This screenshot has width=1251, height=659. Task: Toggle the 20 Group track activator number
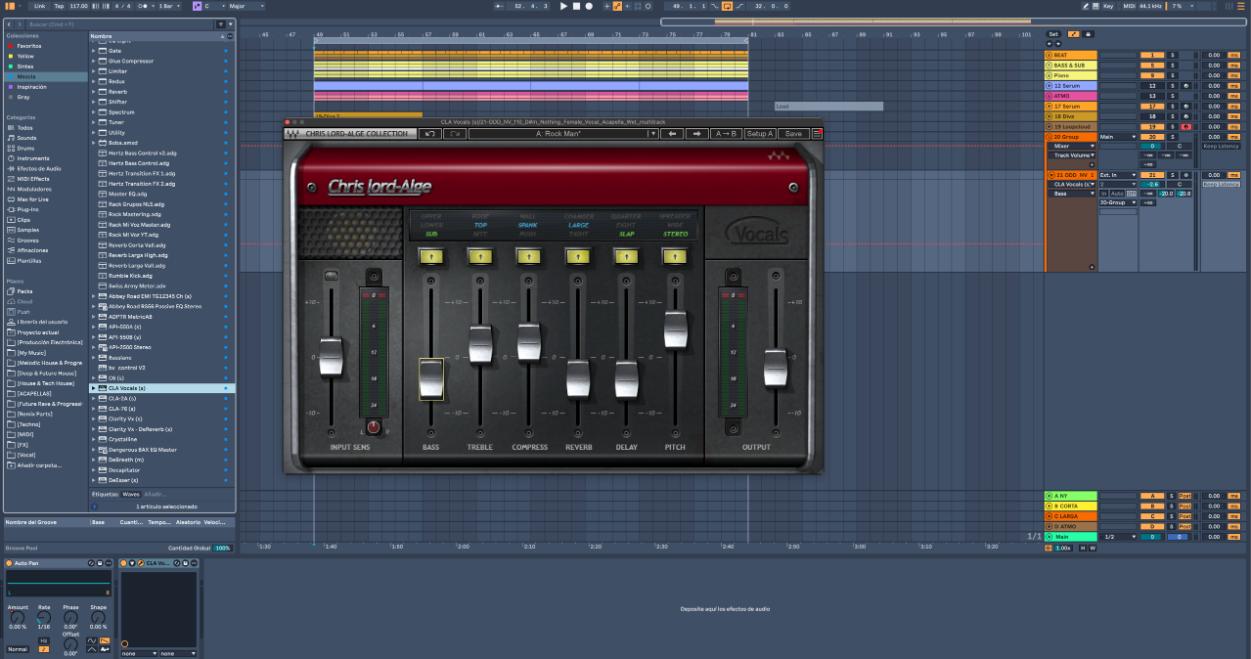pyautogui.click(x=1153, y=137)
